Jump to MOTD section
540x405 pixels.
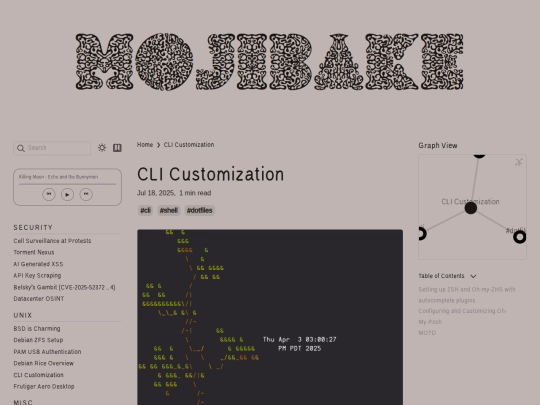[x=427, y=333]
